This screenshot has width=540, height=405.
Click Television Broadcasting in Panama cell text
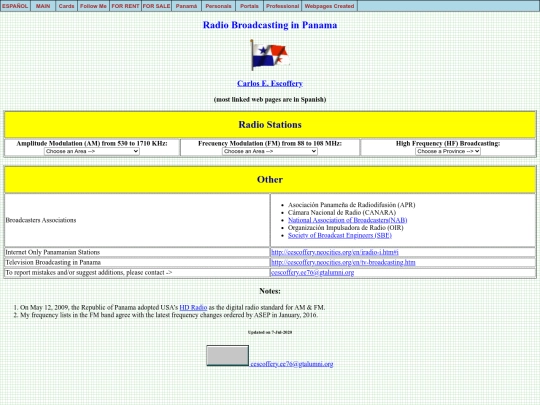point(53,262)
